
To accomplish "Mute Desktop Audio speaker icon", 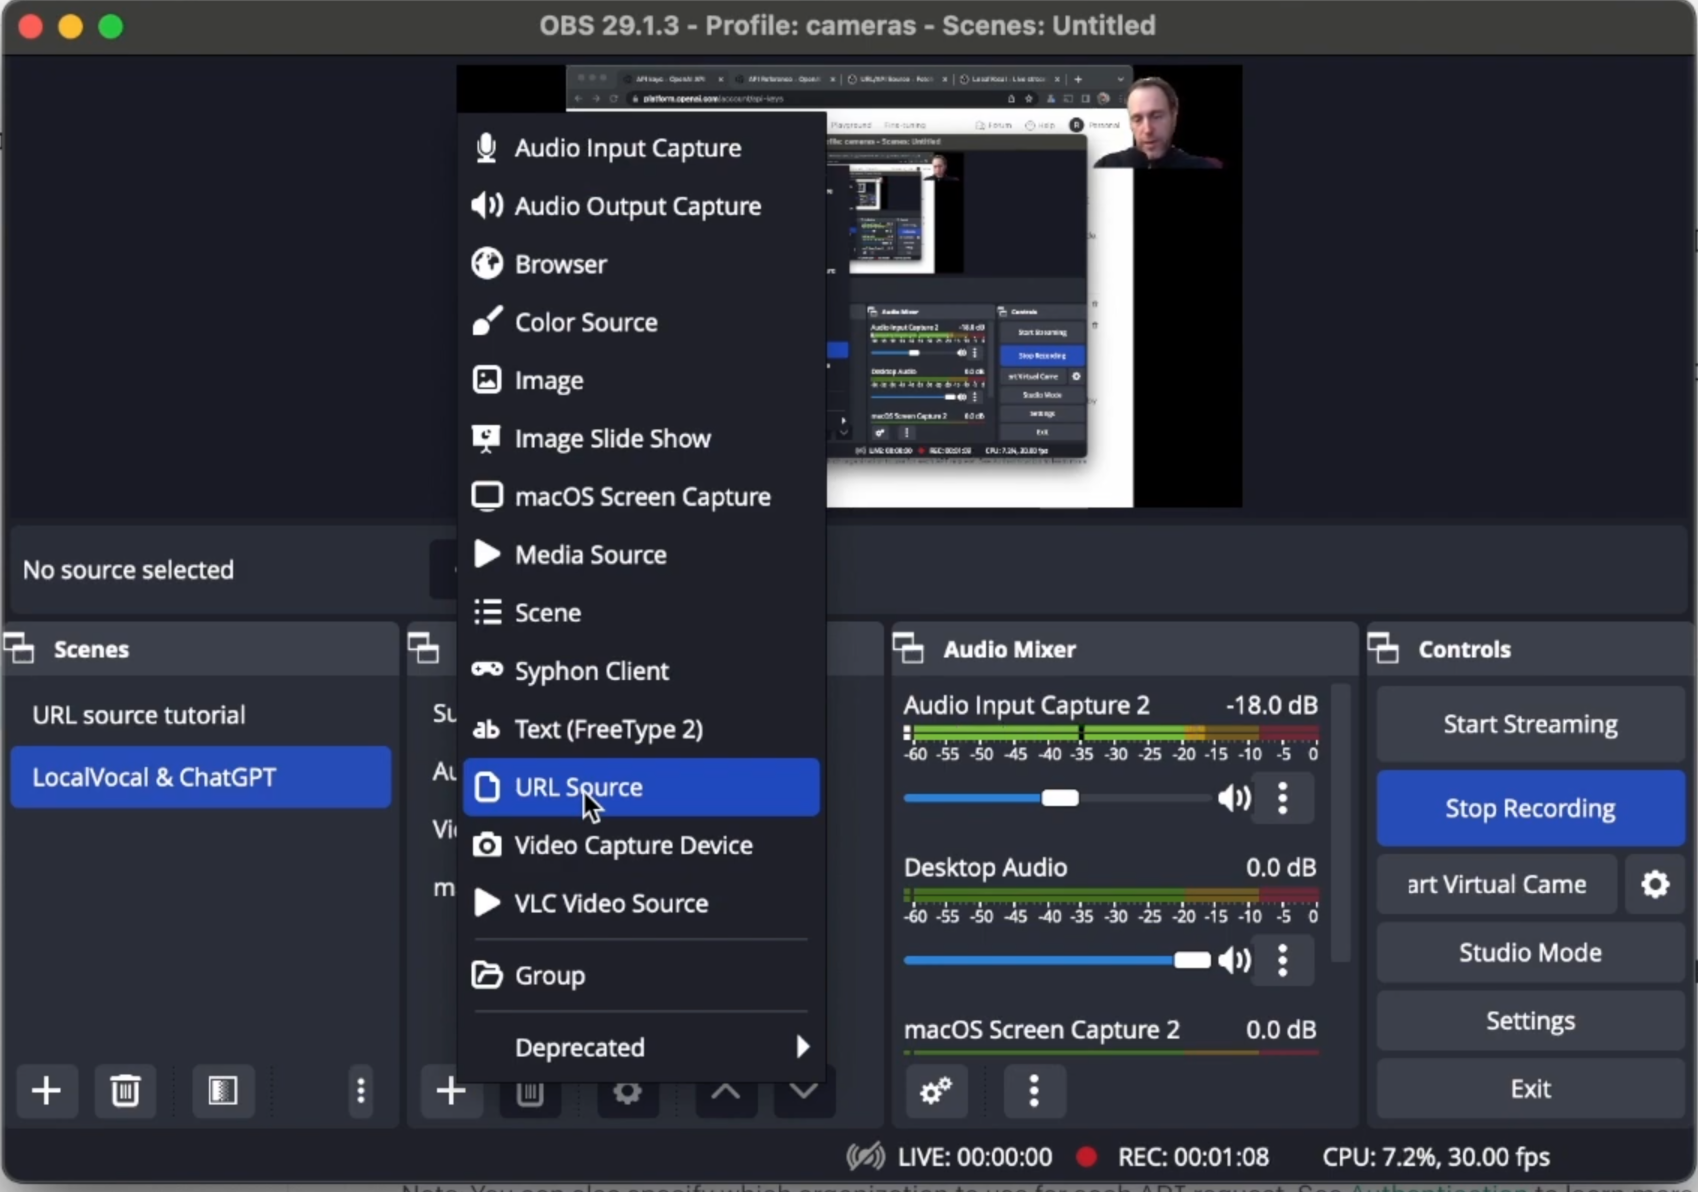I will pos(1234,960).
